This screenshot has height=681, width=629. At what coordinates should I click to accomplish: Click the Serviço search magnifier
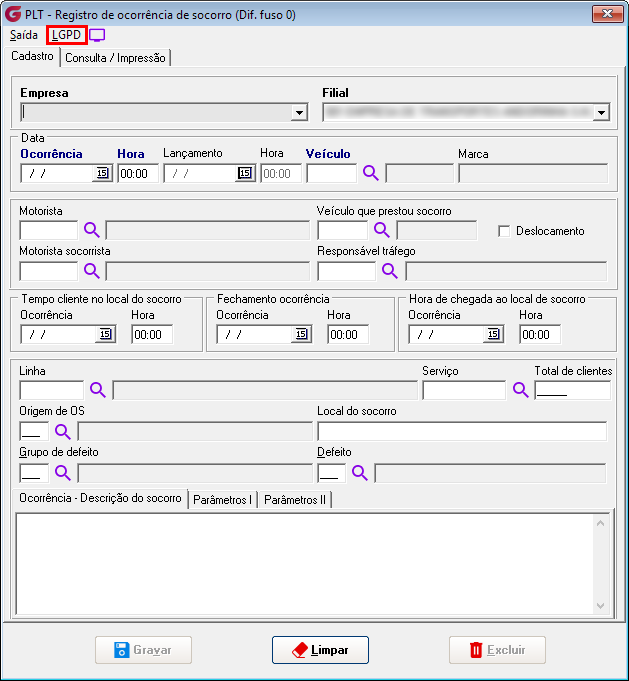[520, 390]
